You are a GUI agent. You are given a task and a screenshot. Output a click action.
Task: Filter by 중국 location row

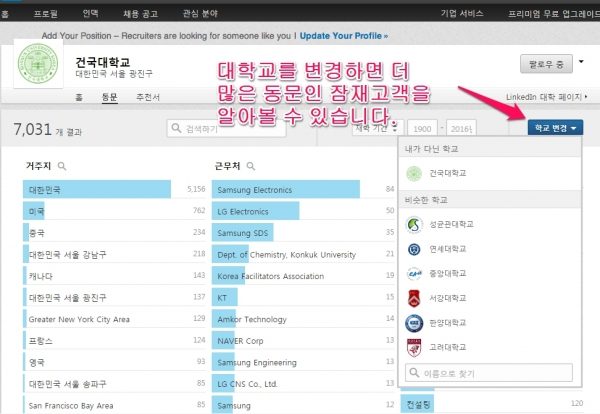[114, 233]
